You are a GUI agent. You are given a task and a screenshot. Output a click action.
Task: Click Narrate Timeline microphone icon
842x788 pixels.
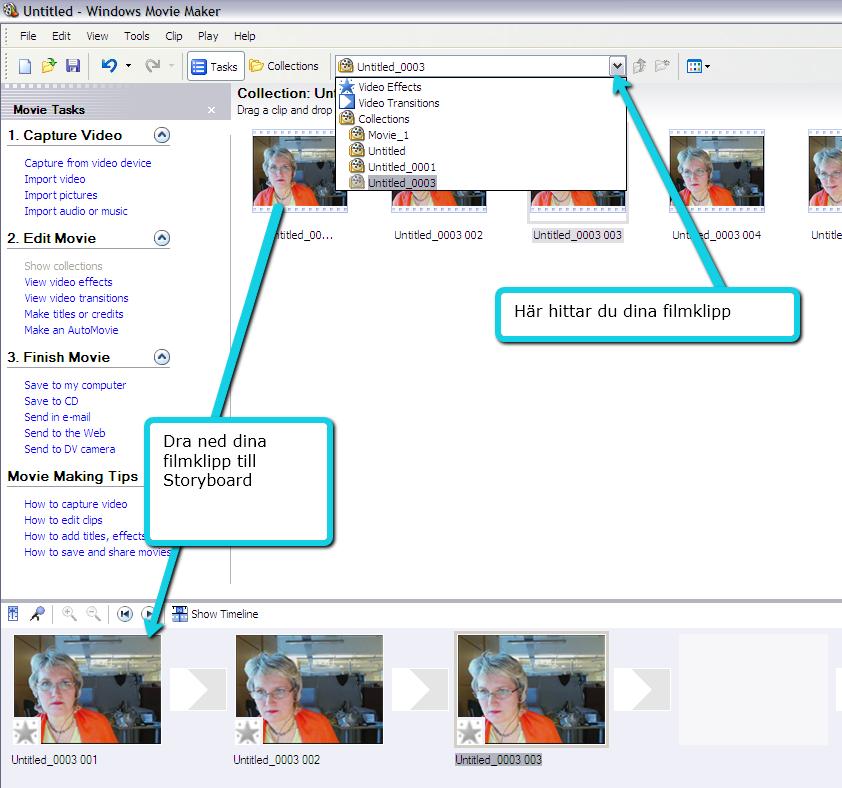click(37, 613)
